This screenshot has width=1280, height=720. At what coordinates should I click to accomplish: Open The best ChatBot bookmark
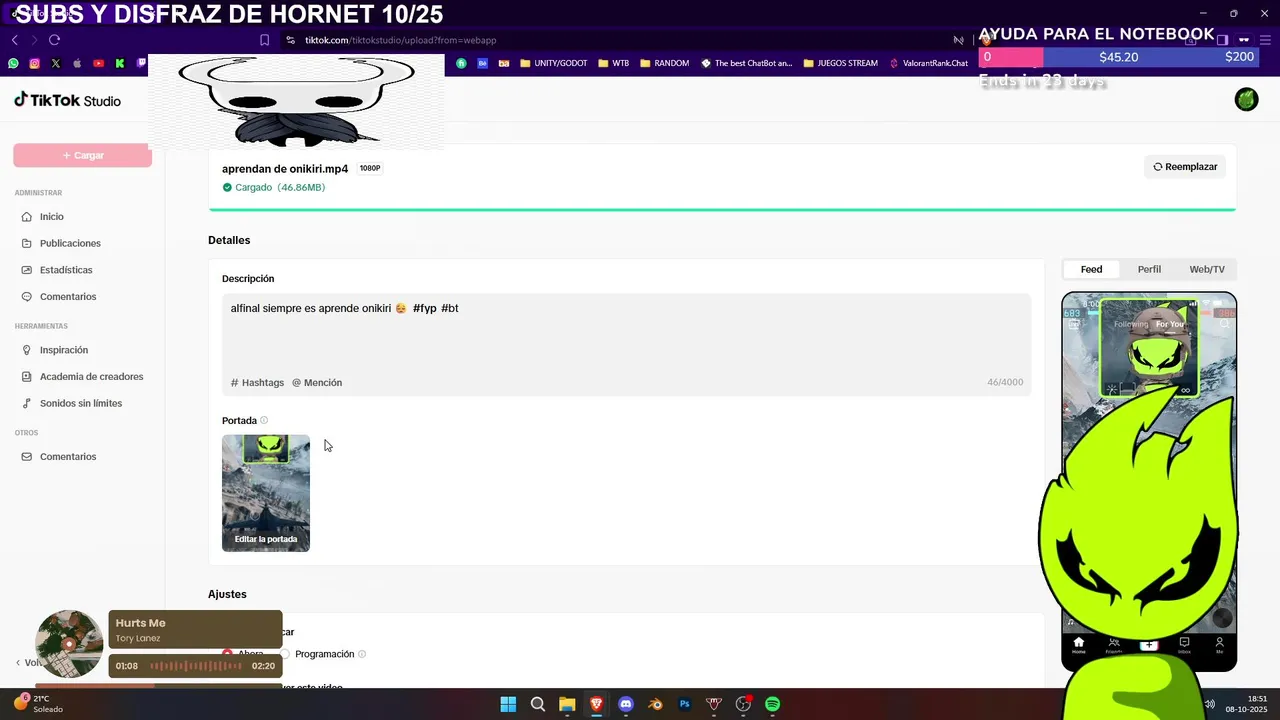tap(747, 63)
